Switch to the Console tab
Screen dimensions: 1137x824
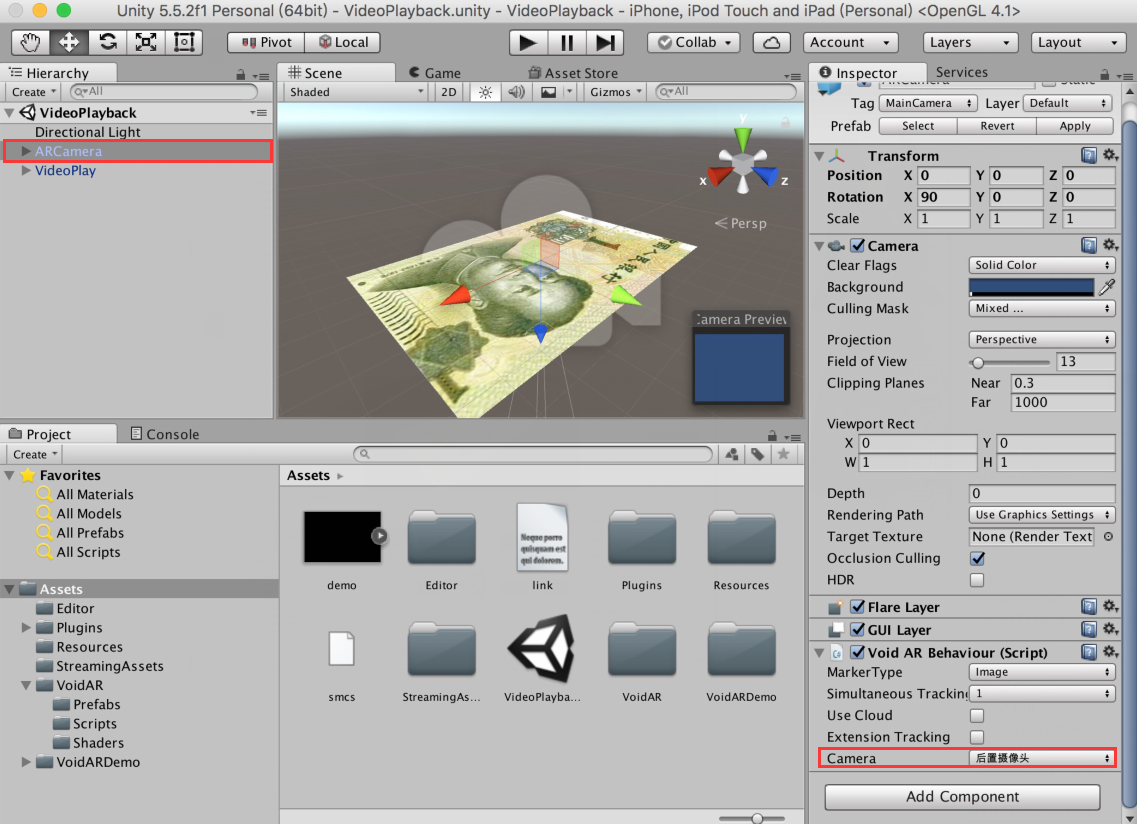(x=165, y=434)
